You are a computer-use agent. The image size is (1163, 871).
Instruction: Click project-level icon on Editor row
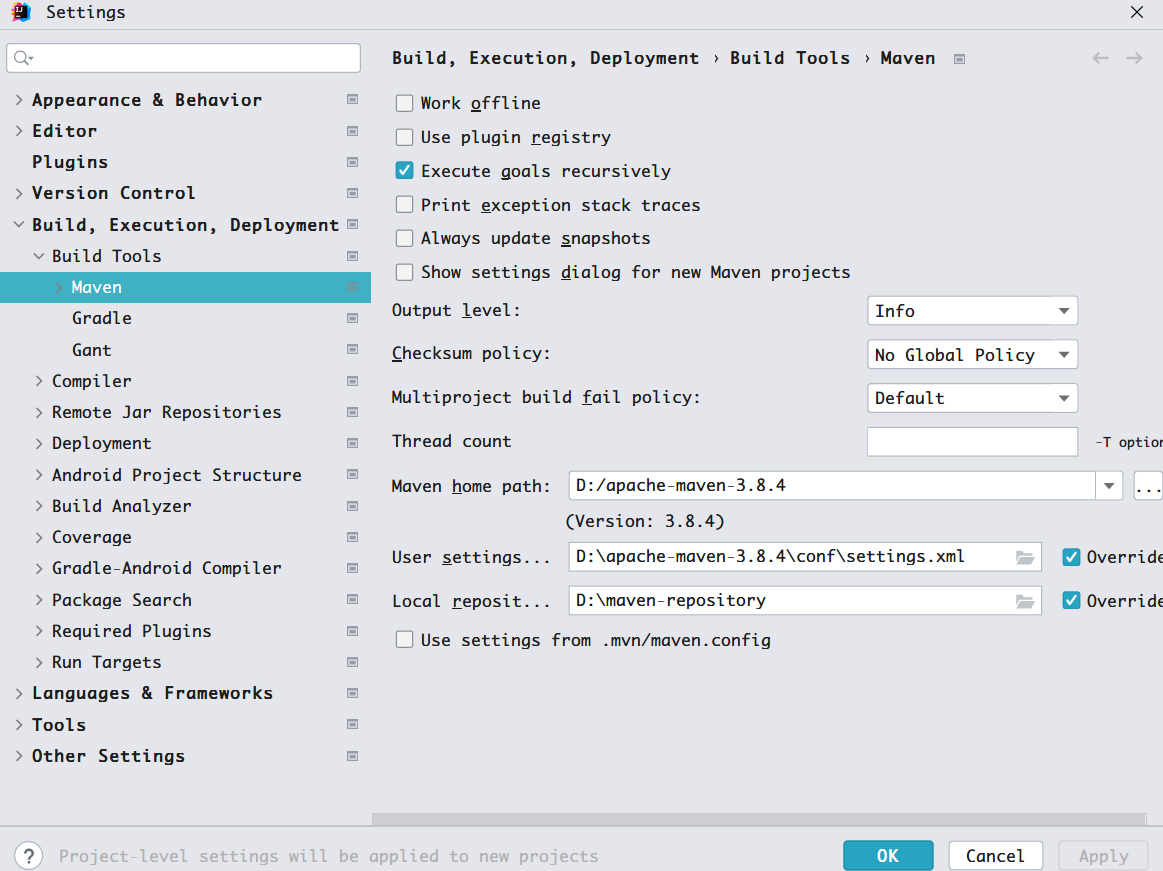[352, 131]
